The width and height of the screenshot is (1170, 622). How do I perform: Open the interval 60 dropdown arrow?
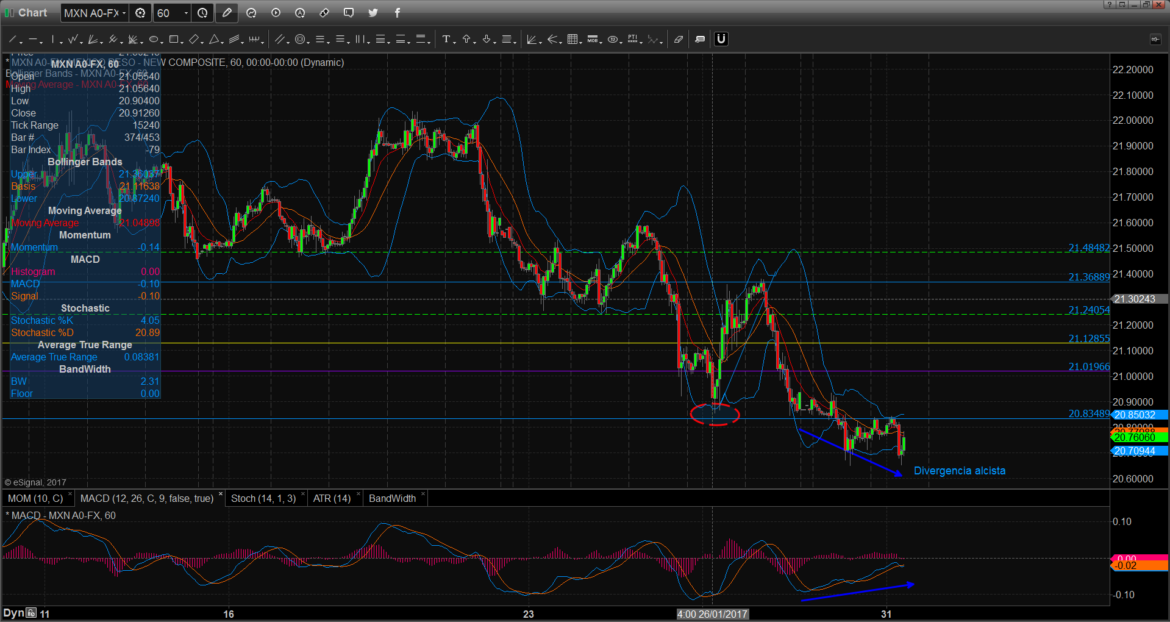click(186, 13)
